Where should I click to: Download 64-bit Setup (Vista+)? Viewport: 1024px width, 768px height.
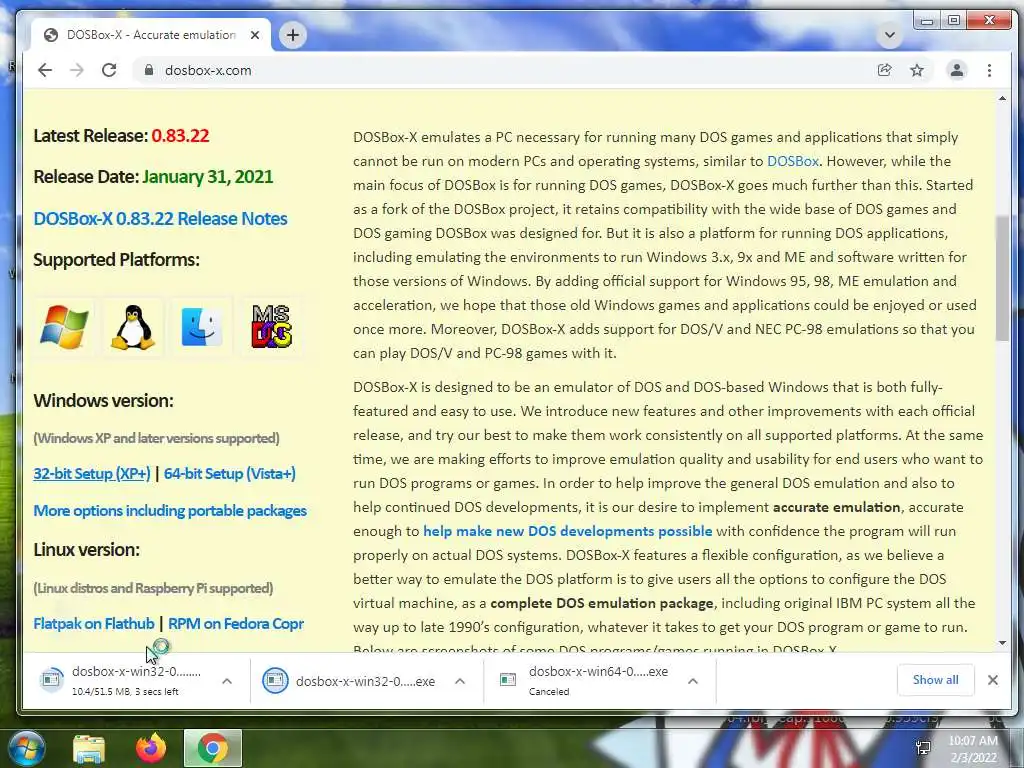230,473
